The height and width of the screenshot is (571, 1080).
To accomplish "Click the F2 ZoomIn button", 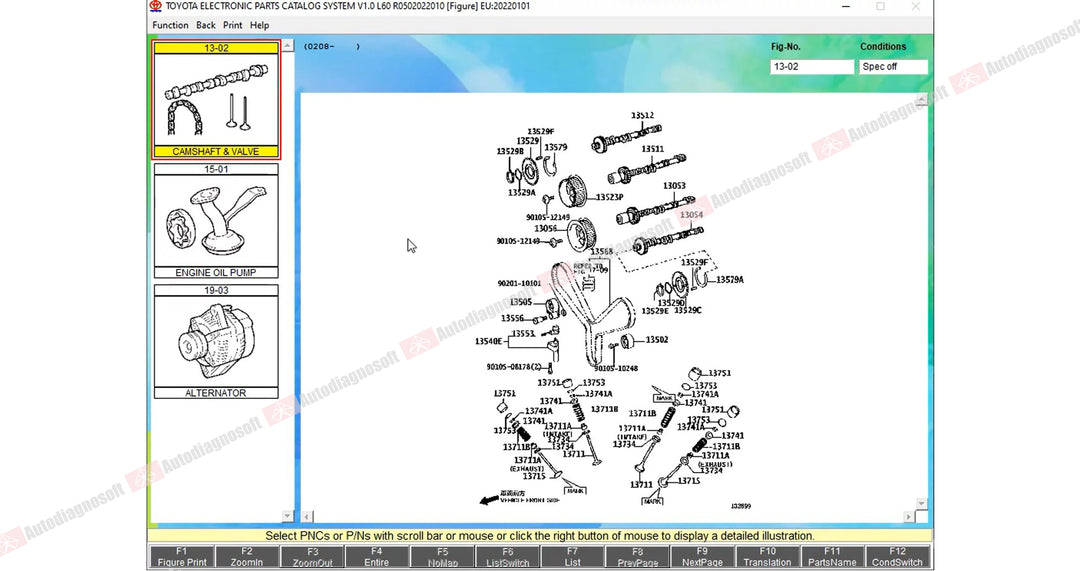I will 247,557.
